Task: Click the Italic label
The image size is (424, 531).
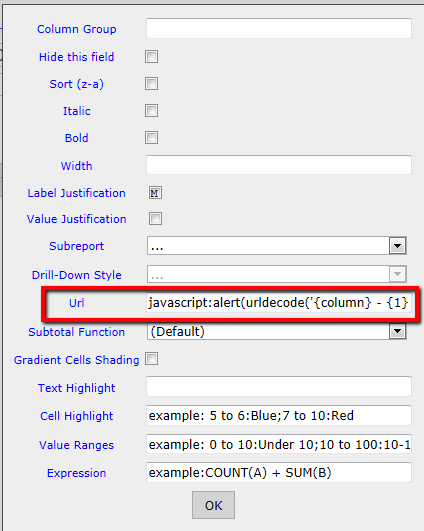Action: pos(77,111)
